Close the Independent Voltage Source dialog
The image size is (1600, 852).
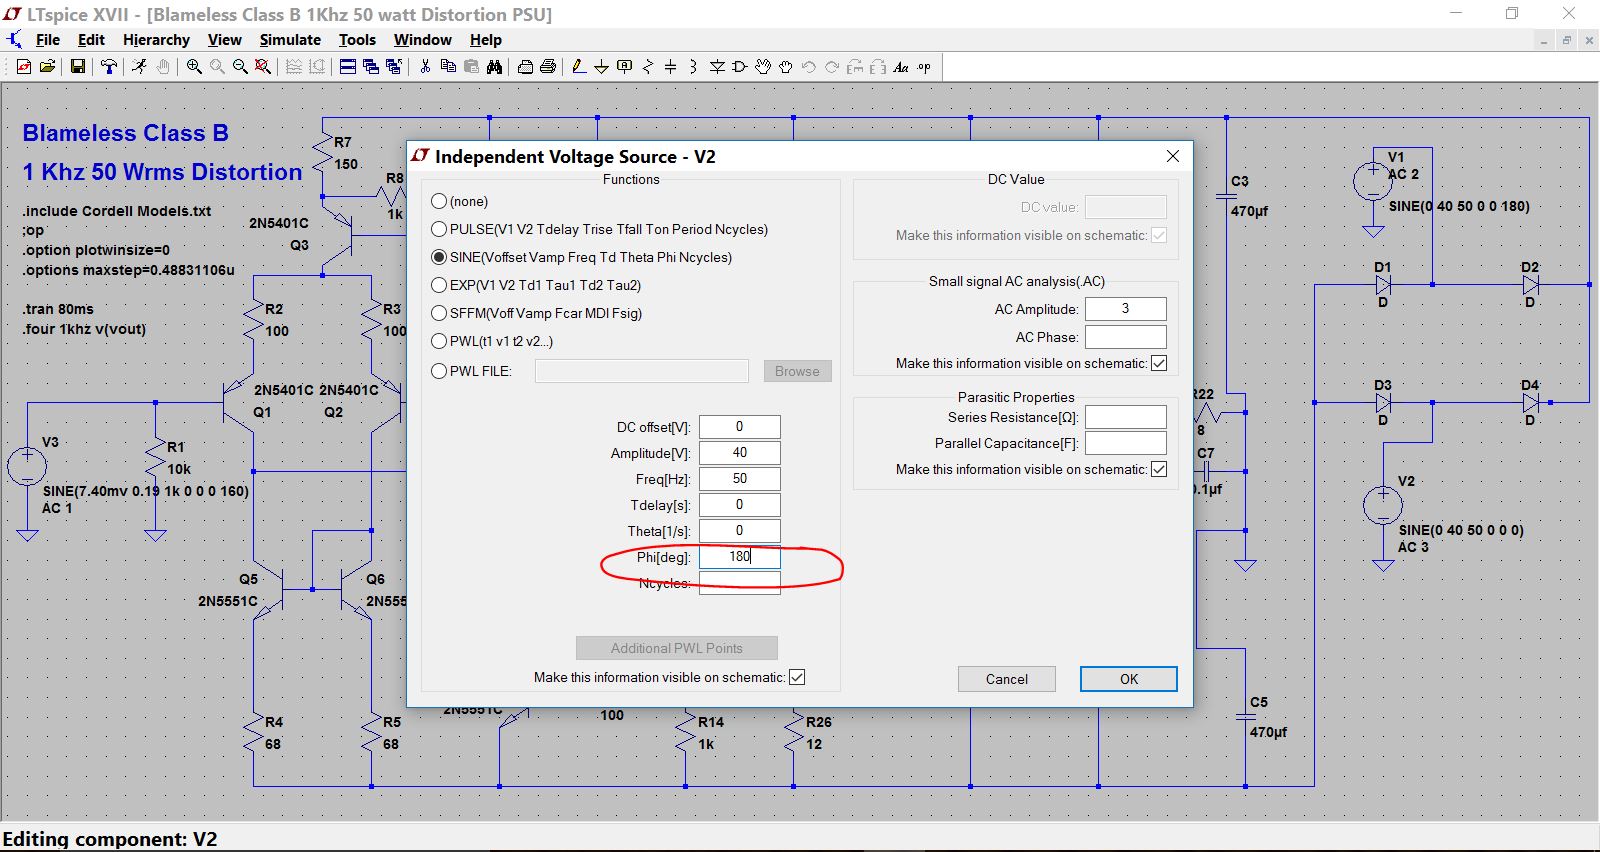coord(1173,156)
